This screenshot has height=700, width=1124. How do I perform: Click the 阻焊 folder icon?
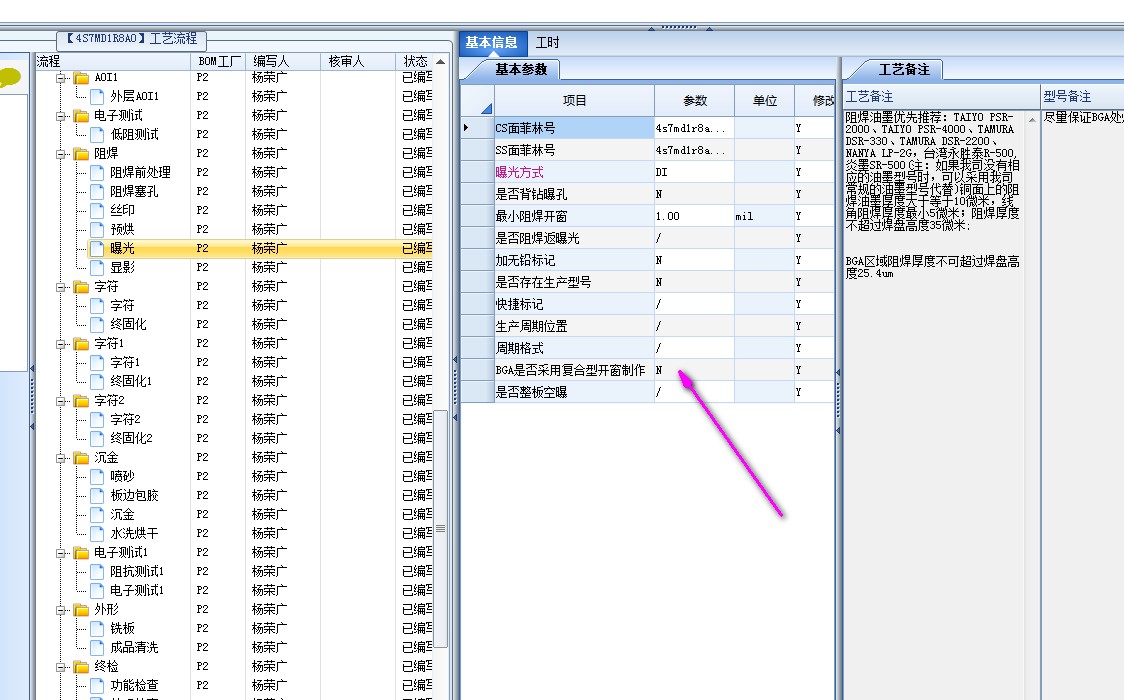tap(82, 153)
